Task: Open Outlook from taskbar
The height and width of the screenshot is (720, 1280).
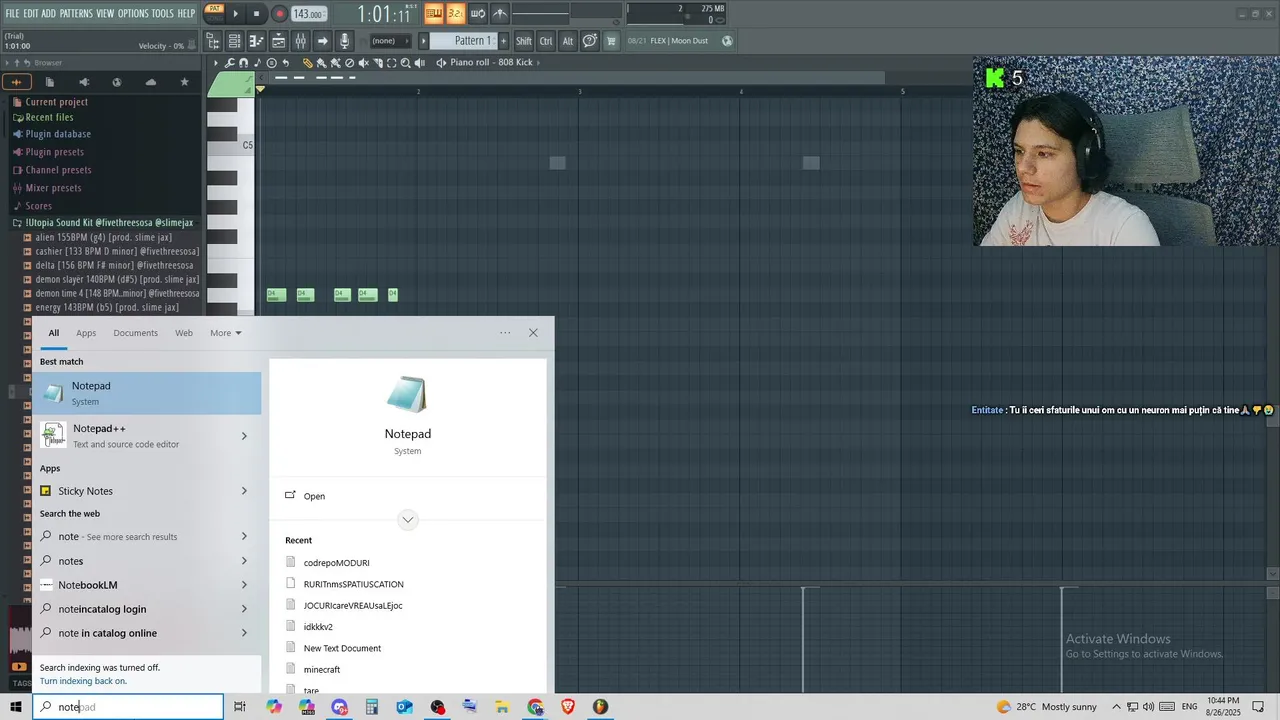Action: (404, 707)
